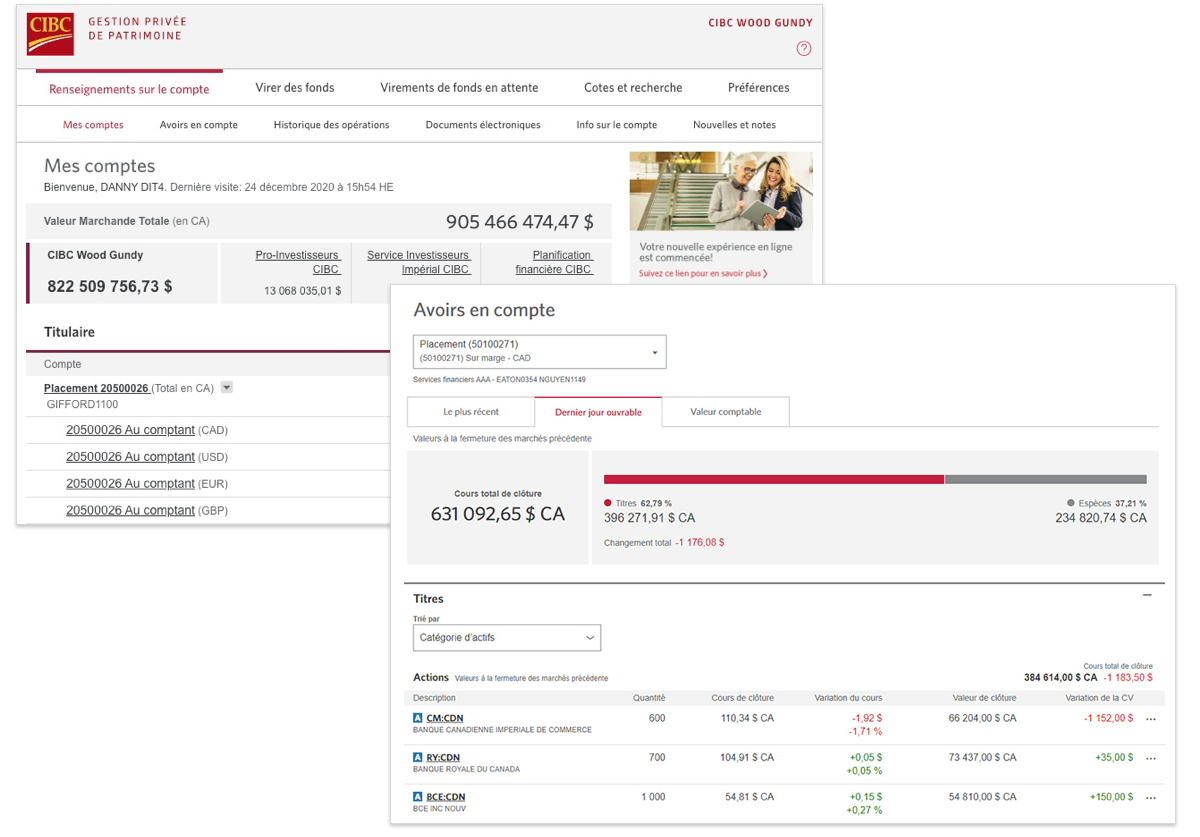Open Info sur le compte
The image size is (1200, 837).
click(617, 125)
